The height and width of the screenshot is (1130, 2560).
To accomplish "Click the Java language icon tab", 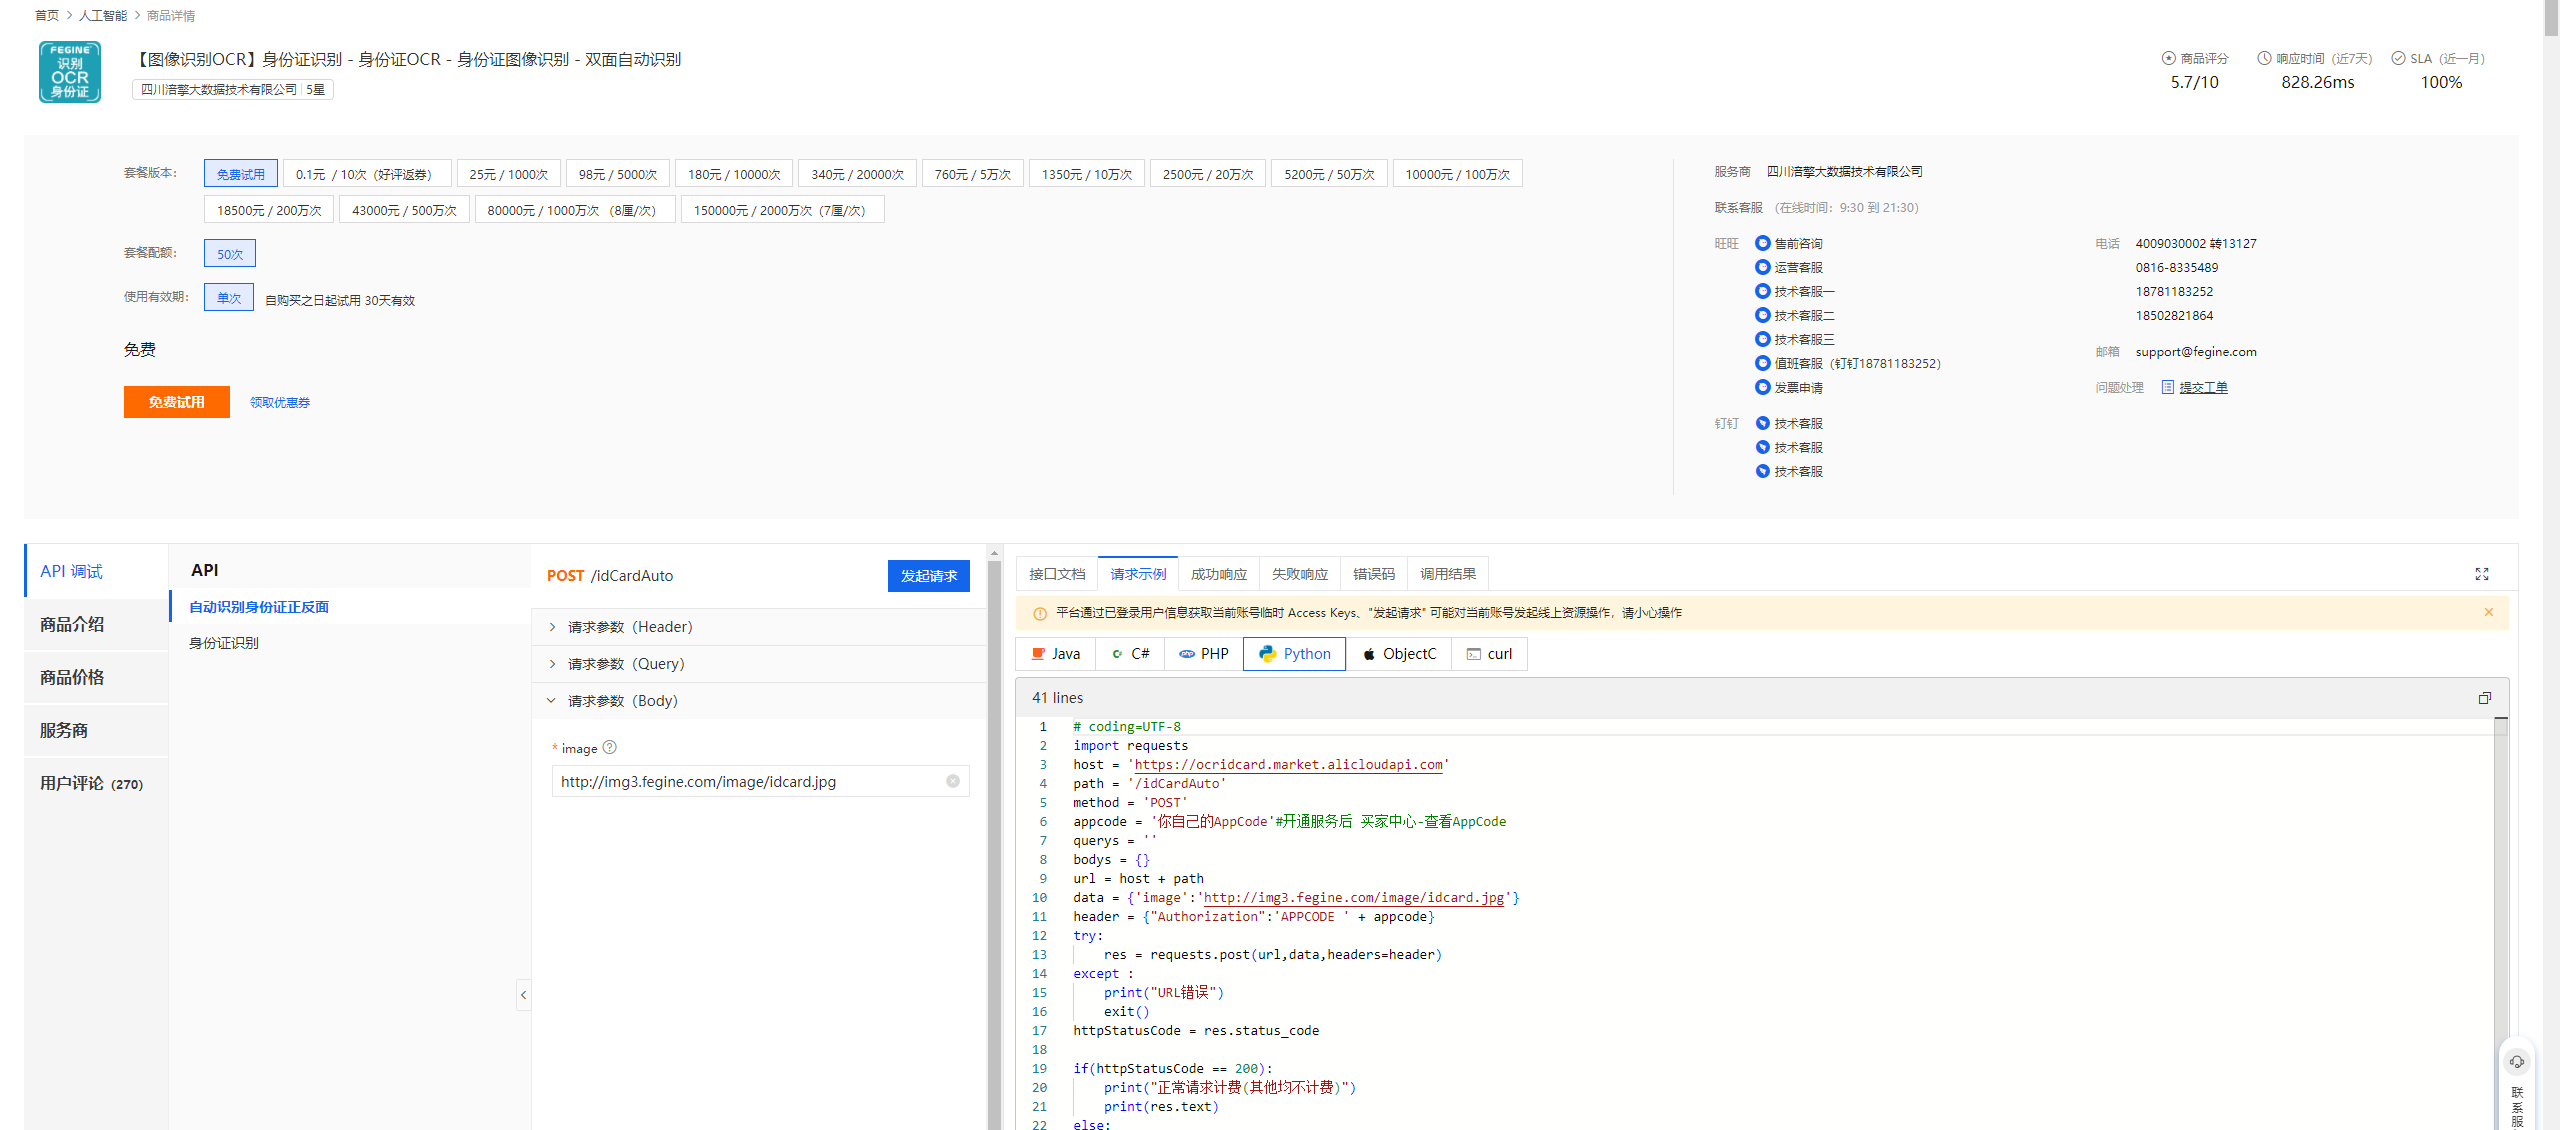I will click(x=1063, y=655).
